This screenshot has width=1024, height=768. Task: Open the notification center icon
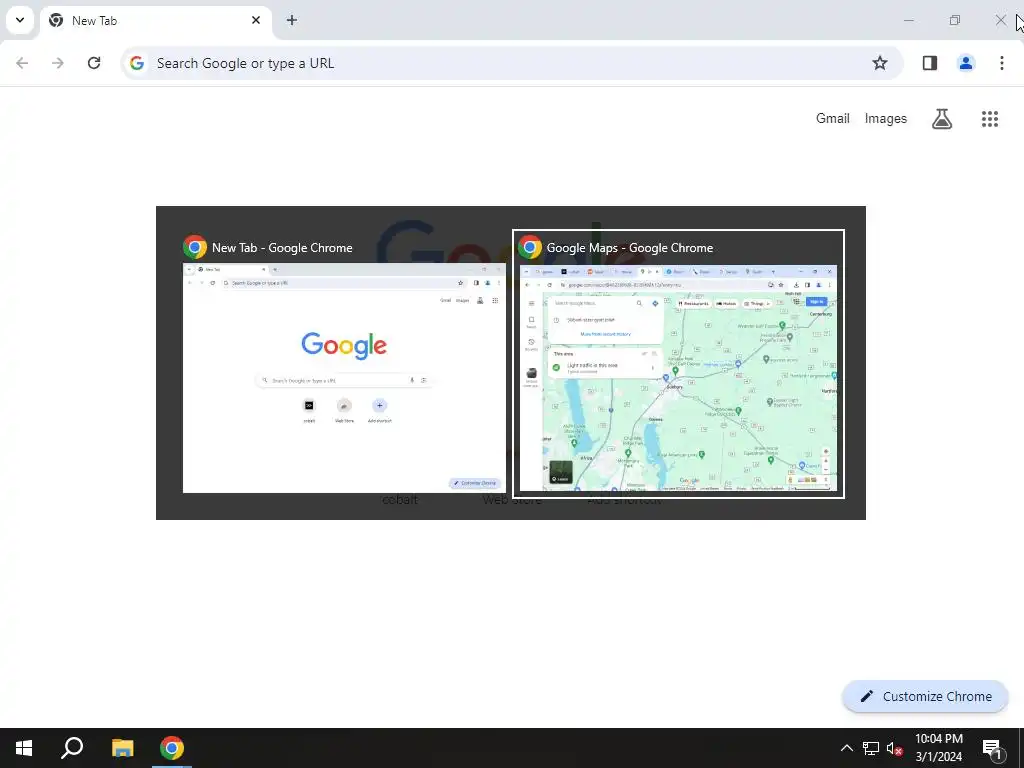(992, 748)
